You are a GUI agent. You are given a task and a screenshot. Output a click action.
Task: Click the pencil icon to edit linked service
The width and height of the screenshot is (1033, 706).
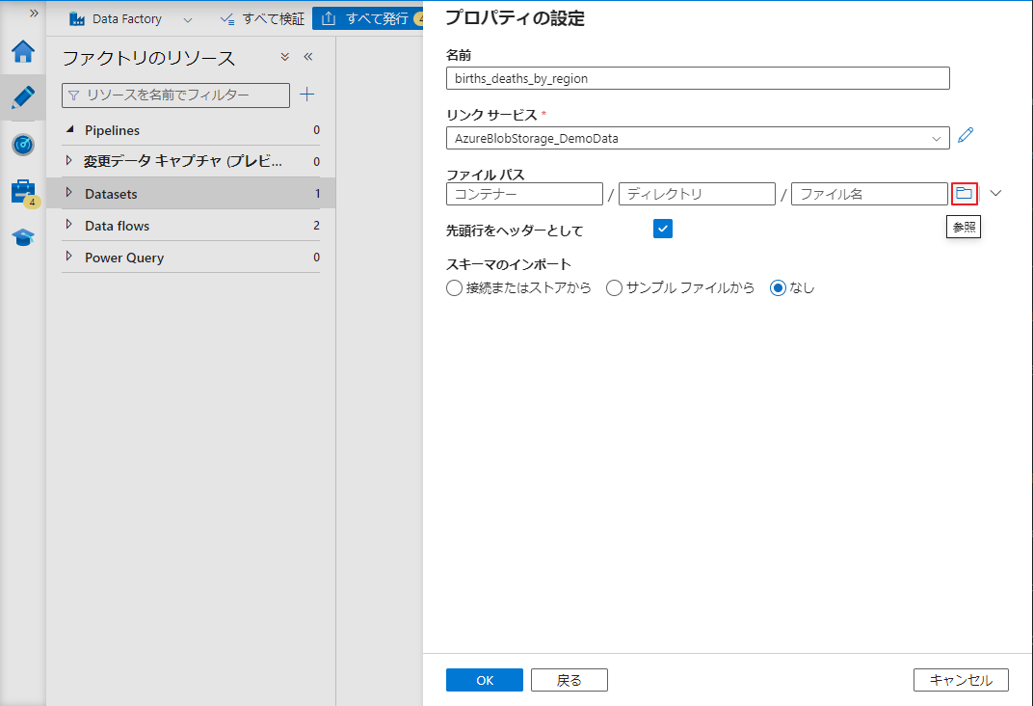point(965,136)
